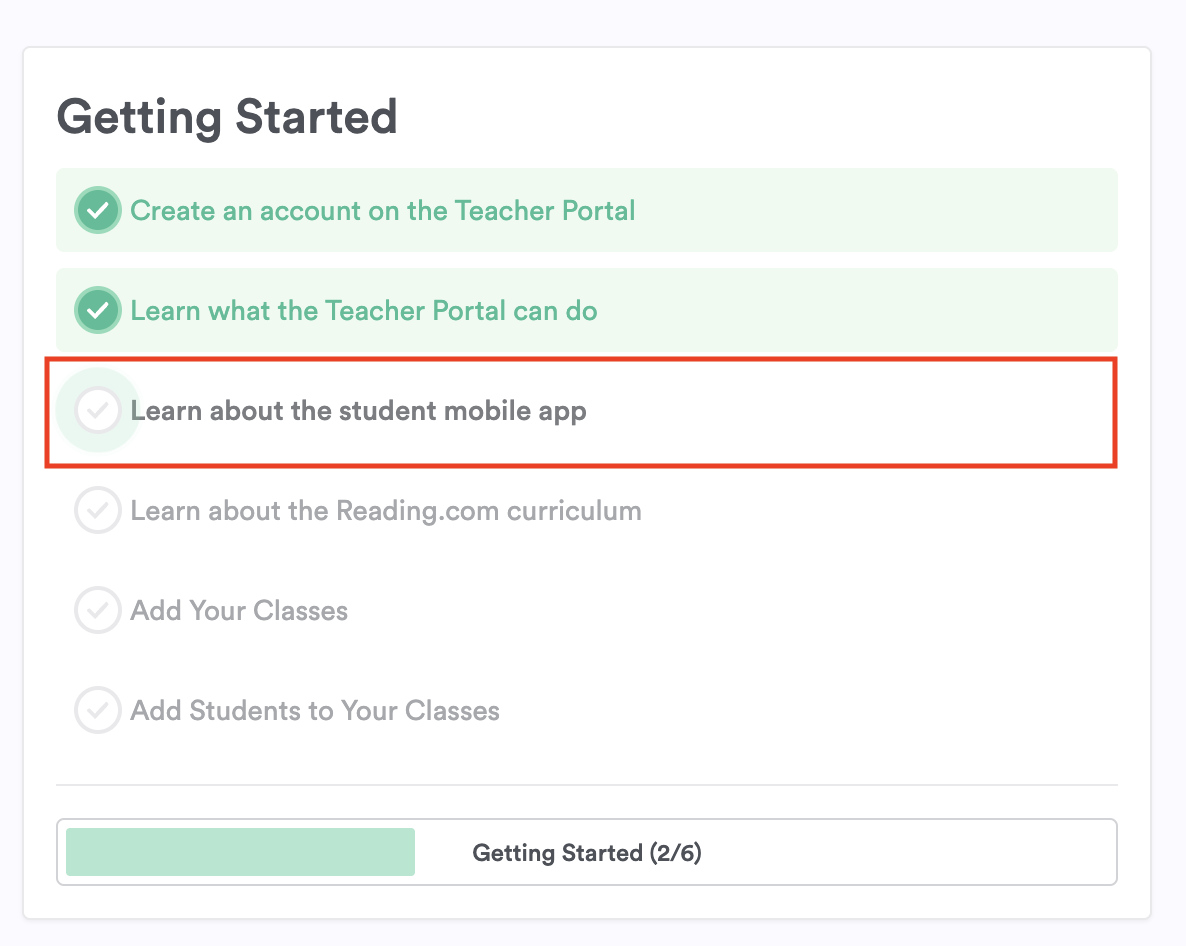This screenshot has height=946, width=1186.
Task: Click the unfilled right end of the progress bar
Action: [950, 852]
